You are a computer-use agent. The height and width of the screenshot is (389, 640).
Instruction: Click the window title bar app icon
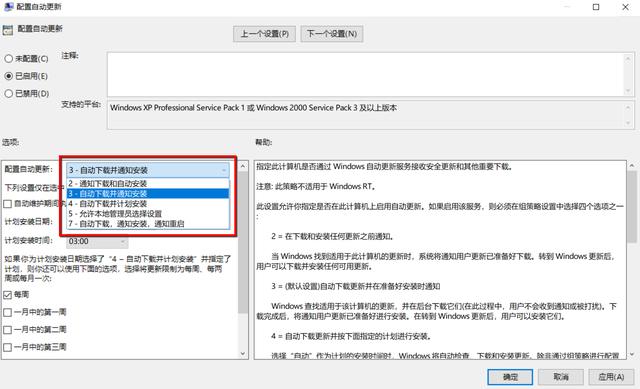9,7
